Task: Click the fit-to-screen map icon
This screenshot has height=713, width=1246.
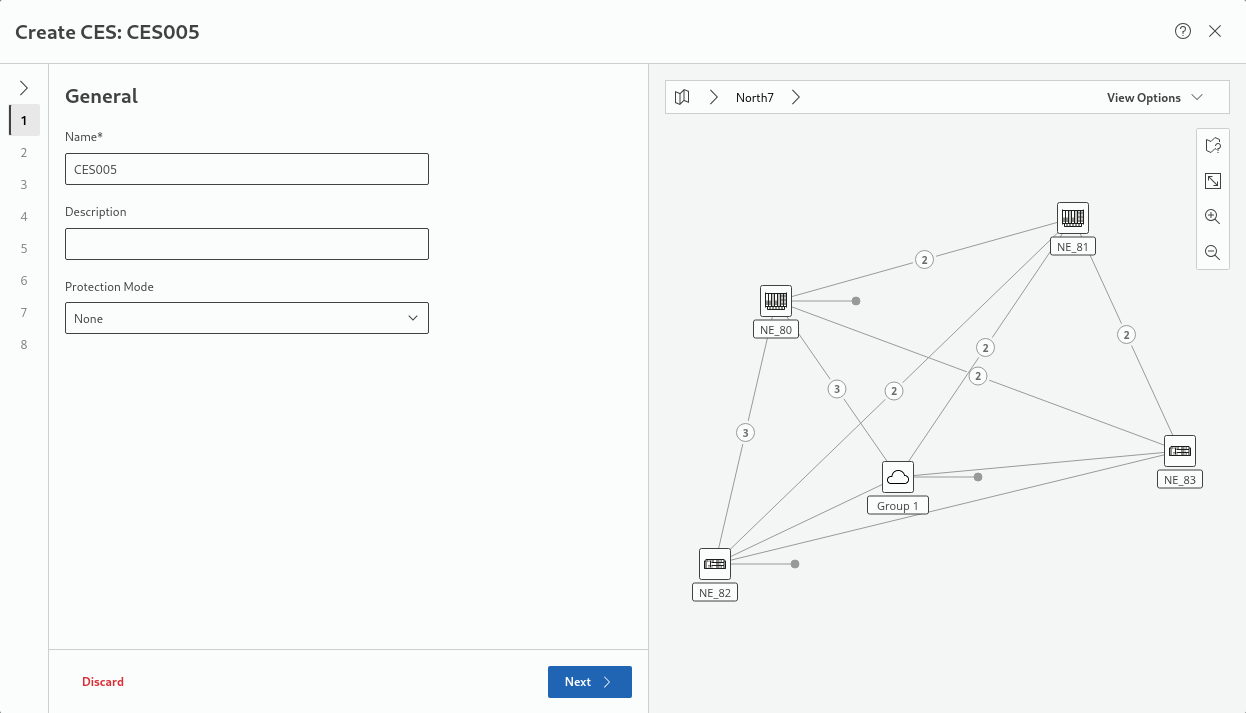Action: coord(1213,181)
